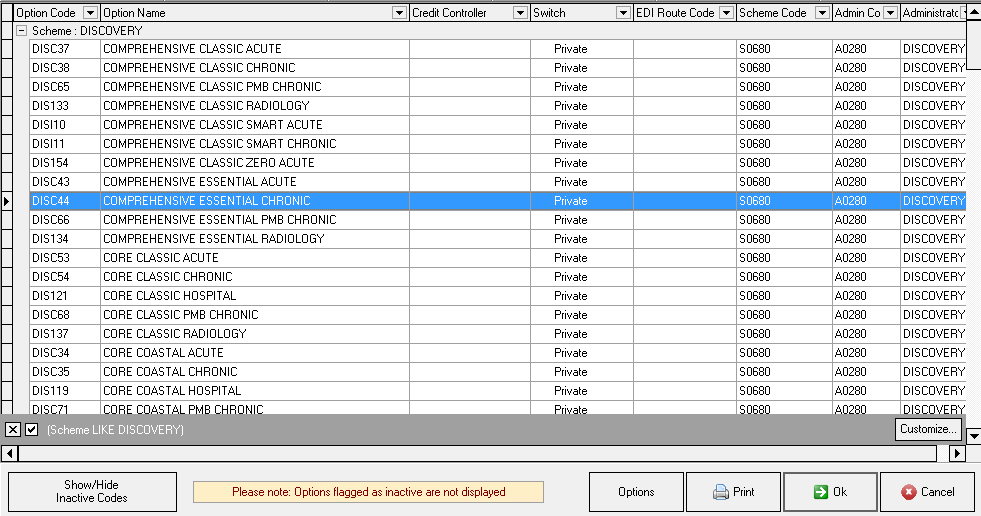The height and width of the screenshot is (516, 981).
Task: Open the Admin Co column filter dropdown
Action: (x=890, y=13)
